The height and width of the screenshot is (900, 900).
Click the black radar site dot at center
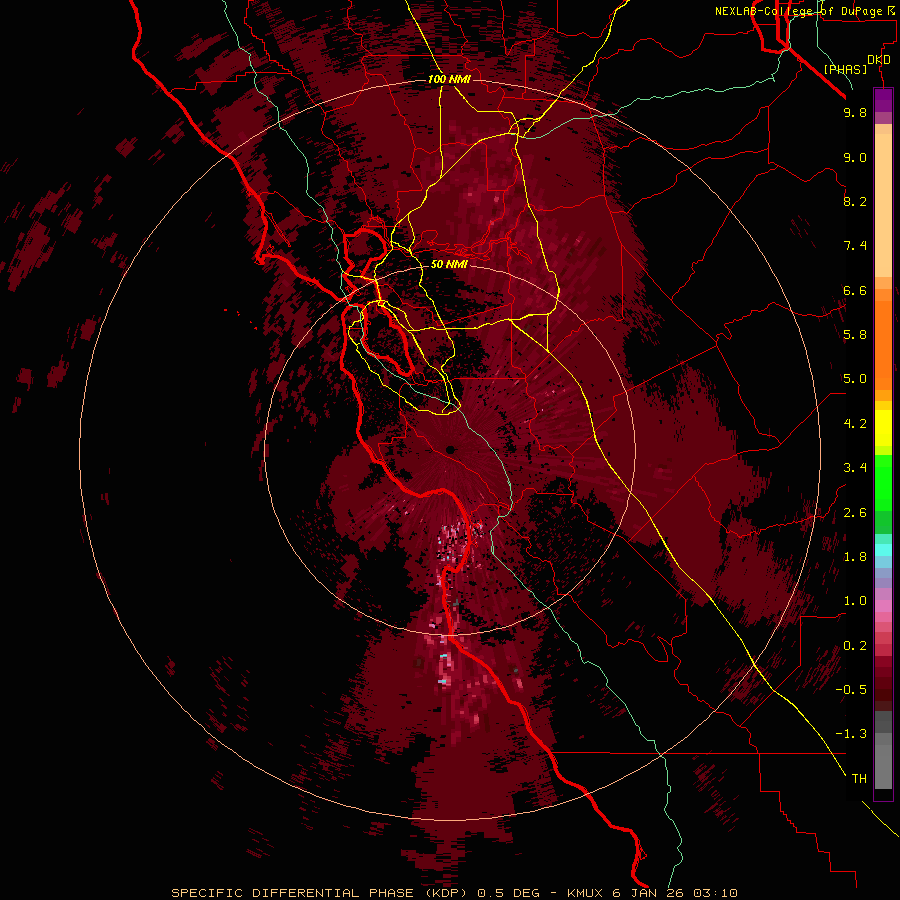(451, 450)
